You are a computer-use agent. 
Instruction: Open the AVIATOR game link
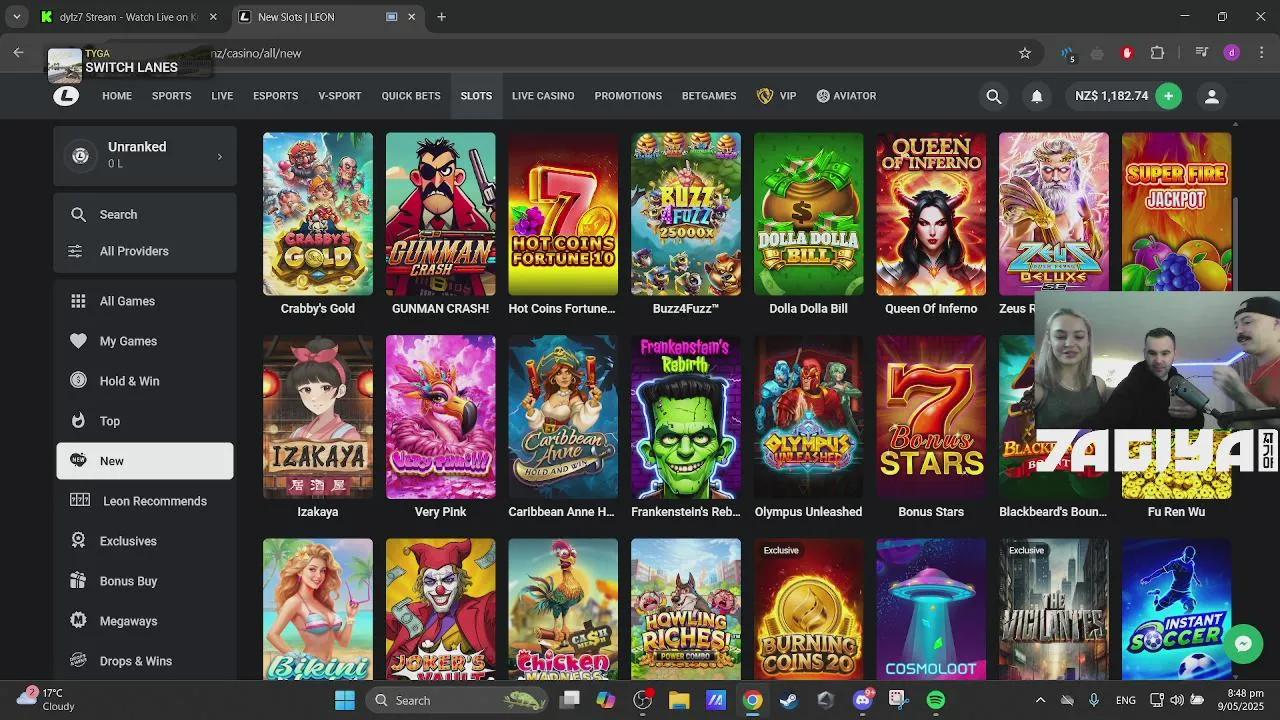click(x=846, y=96)
